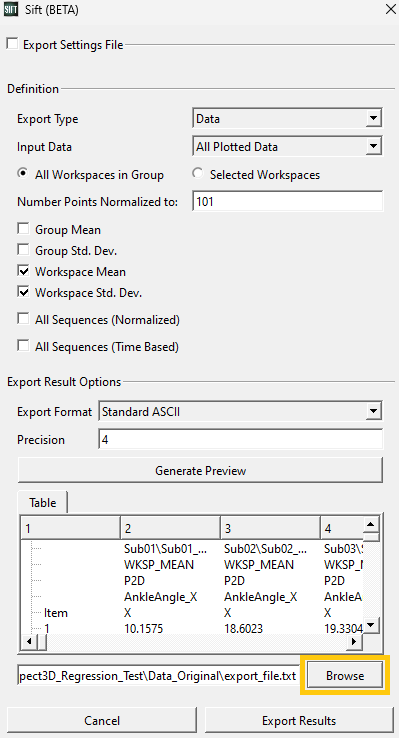The image size is (399, 738).
Task: Uncheck the Workspace Mean checkbox
Action: (23, 271)
